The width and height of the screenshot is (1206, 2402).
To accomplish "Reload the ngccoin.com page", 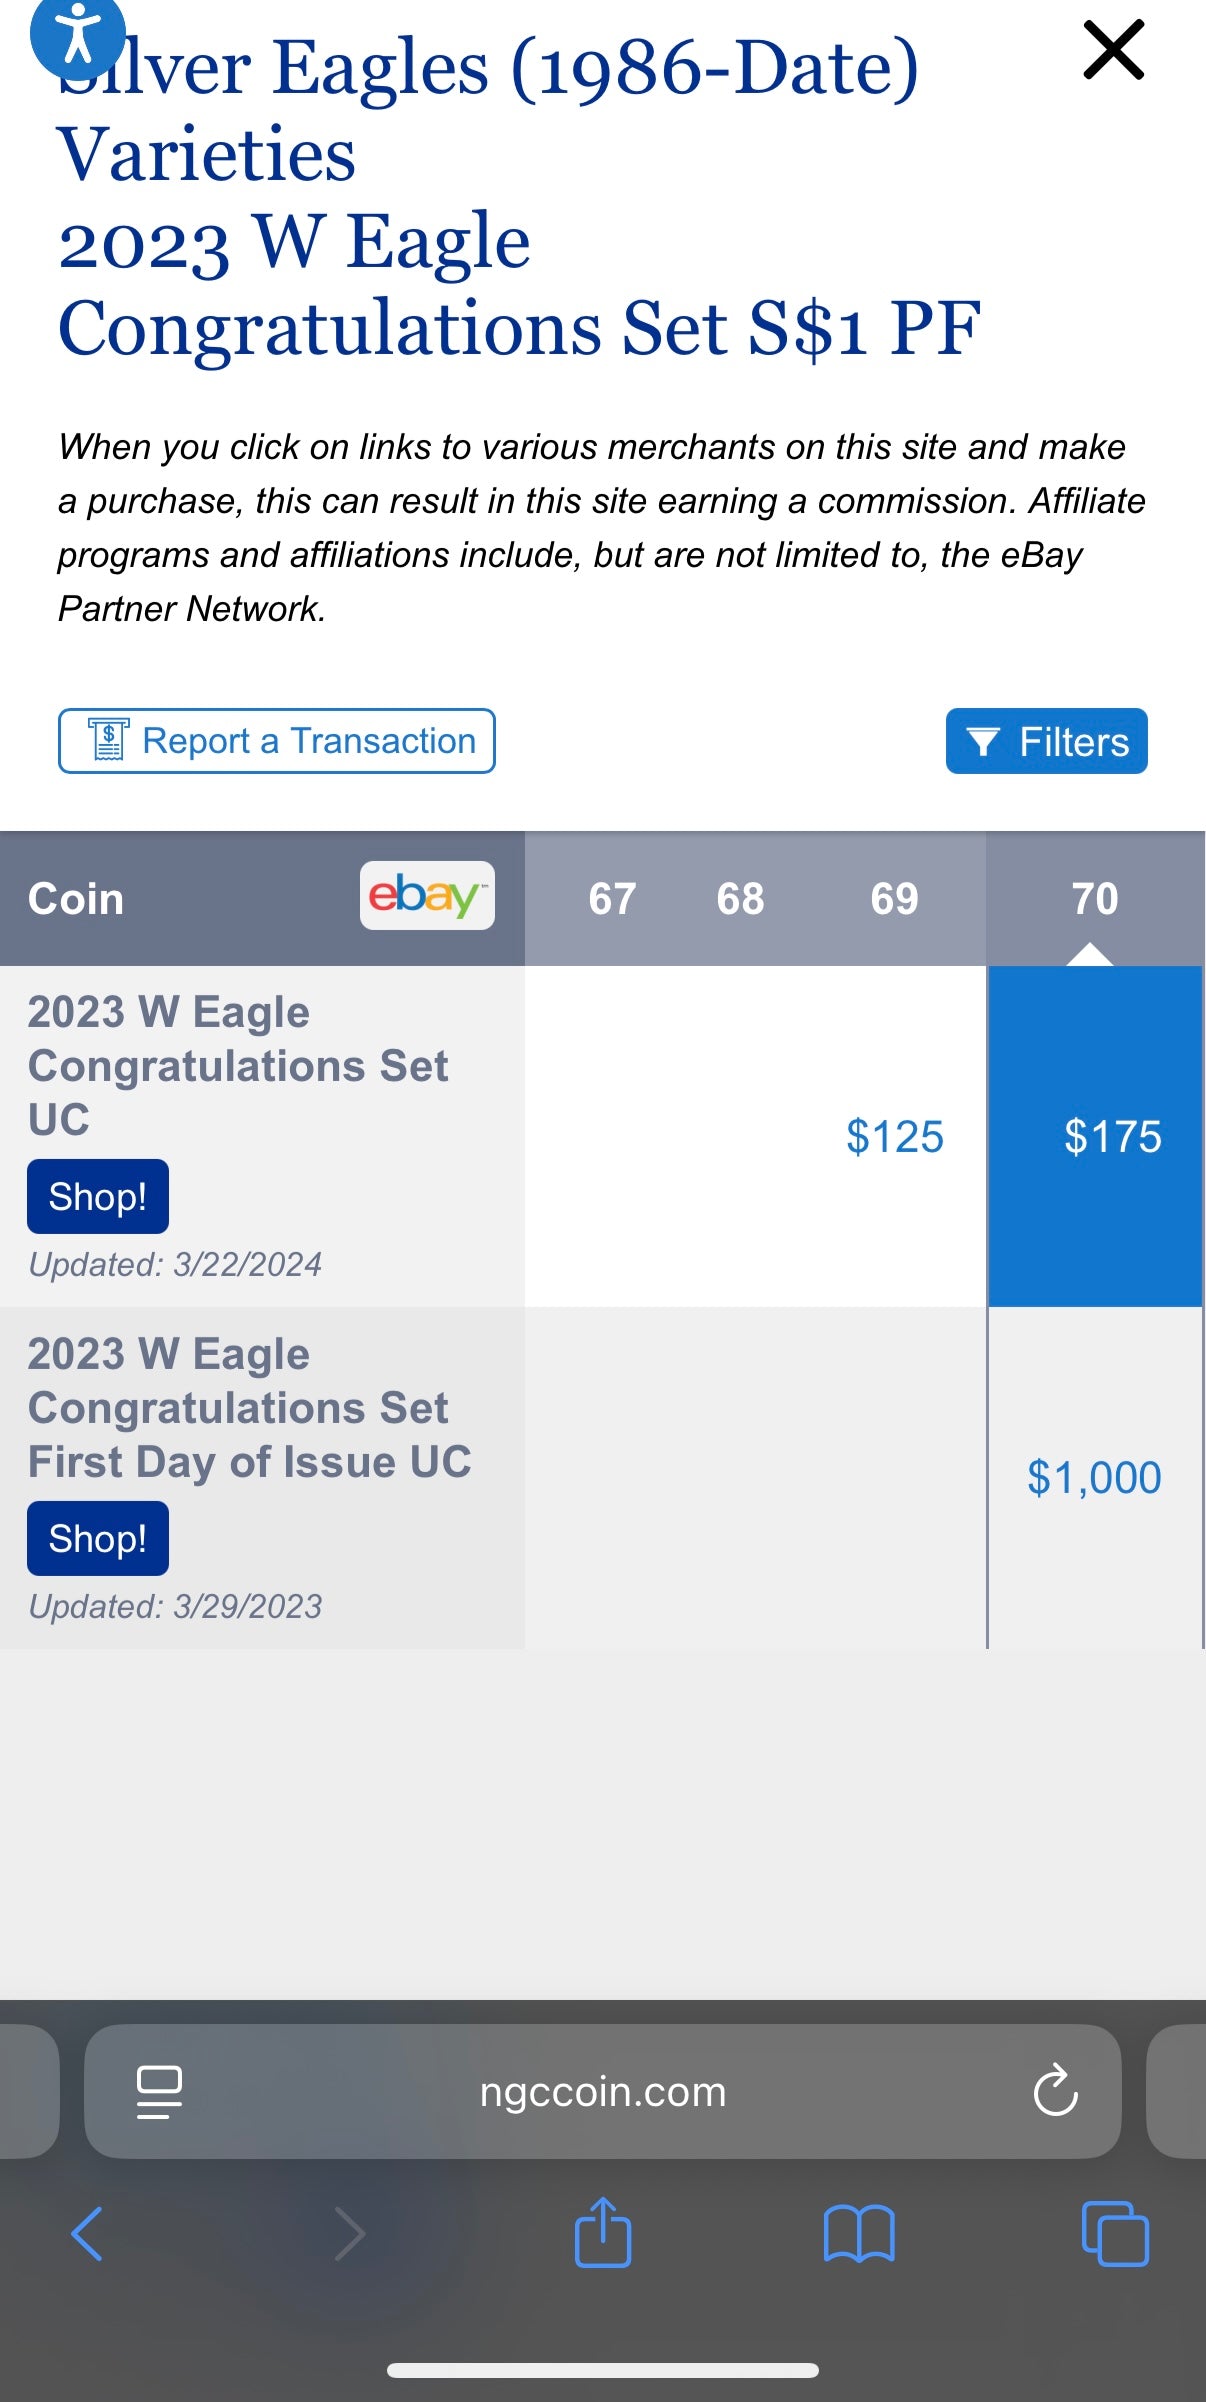I will coord(1055,2092).
